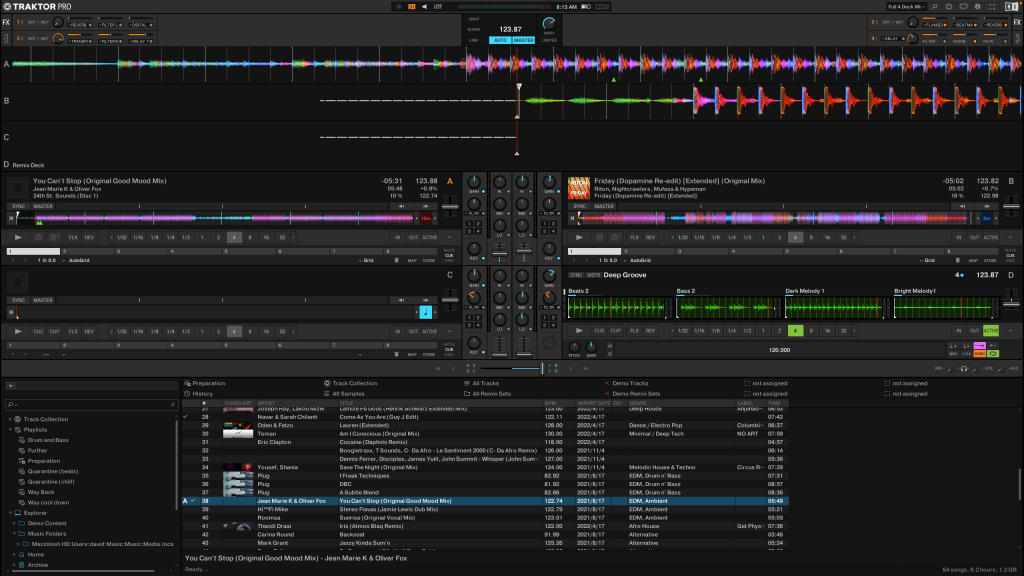The image size is (1024, 576).
Task: Delete the cue point on deck B (trash icon)
Action: pyautogui.click(x=957, y=261)
